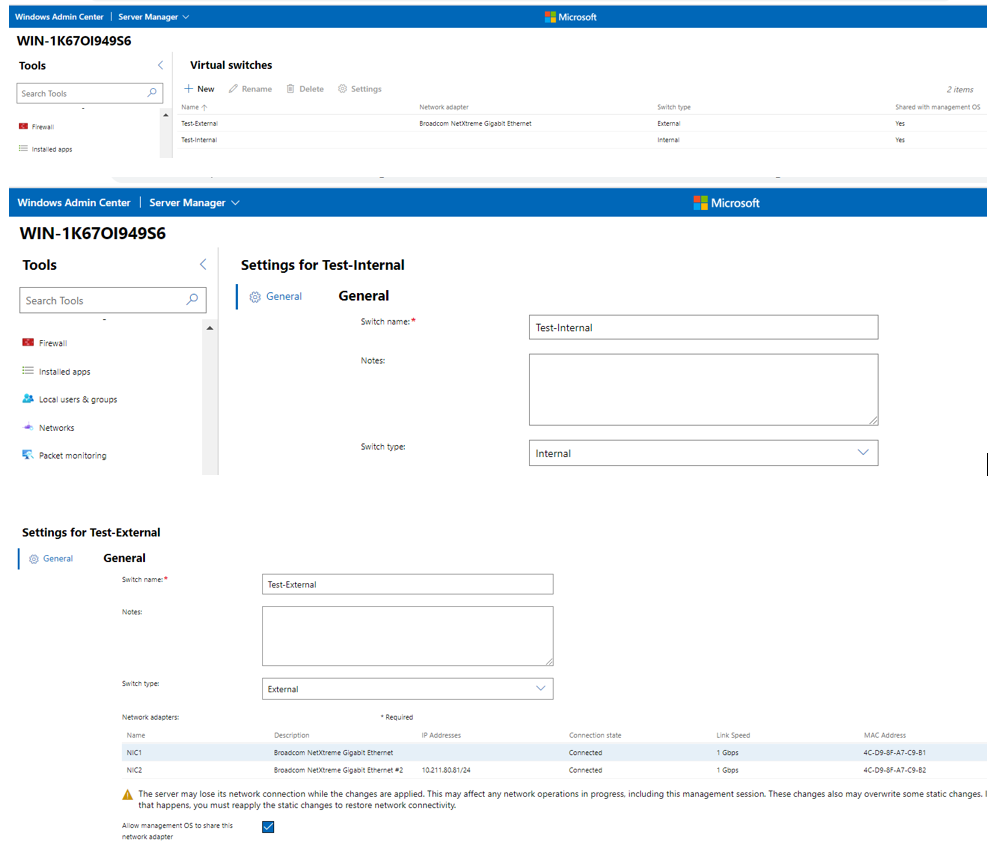Open the Windows Admin Center menu item
989x850 pixels.
pyautogui.click(x=74, y=202)
